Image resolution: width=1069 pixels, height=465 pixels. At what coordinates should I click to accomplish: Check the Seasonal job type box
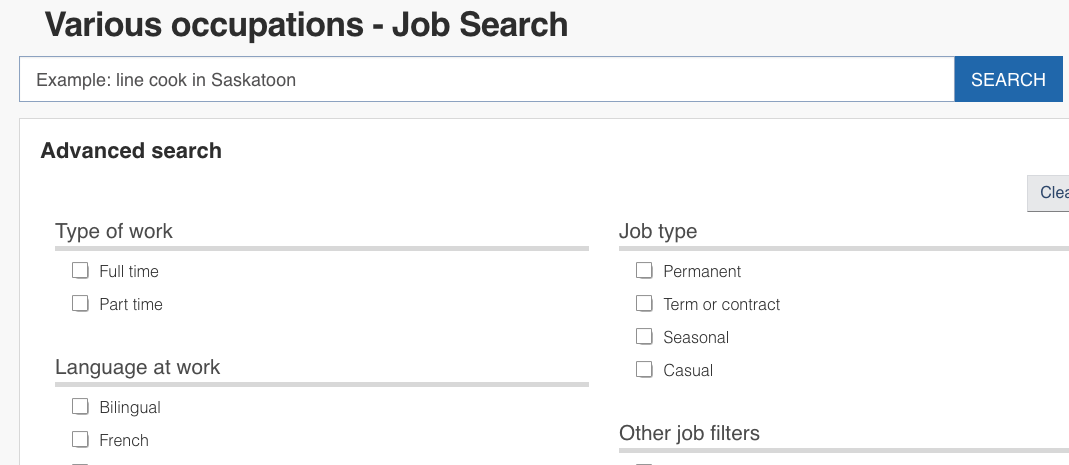pos(644,337)
